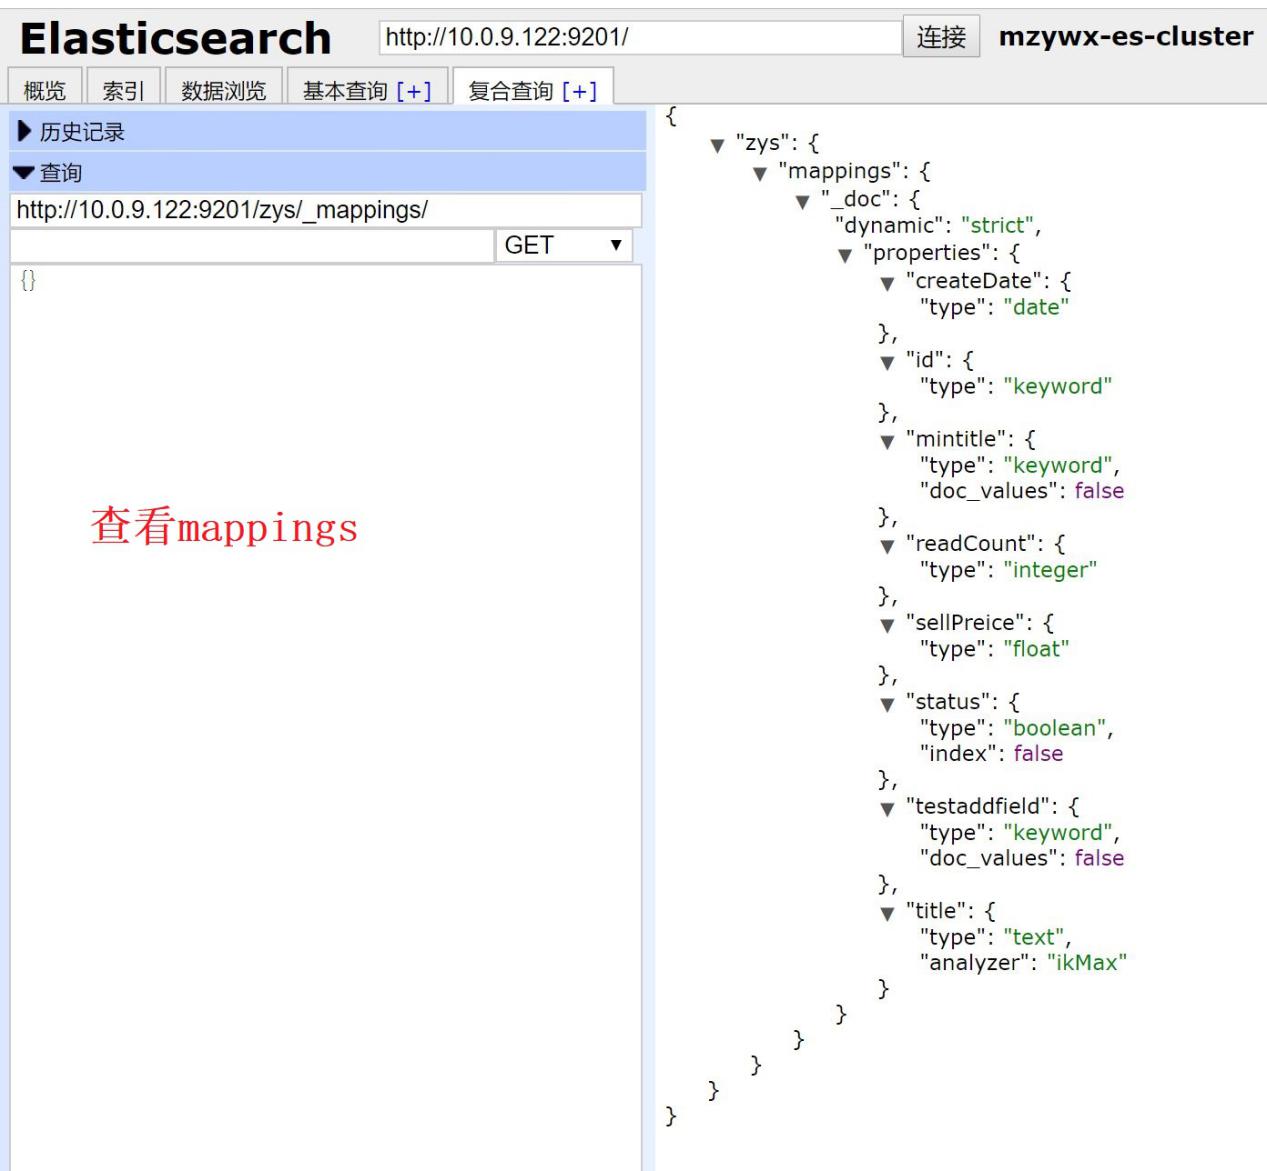Click the 连接 connect button

coord(941,38)
